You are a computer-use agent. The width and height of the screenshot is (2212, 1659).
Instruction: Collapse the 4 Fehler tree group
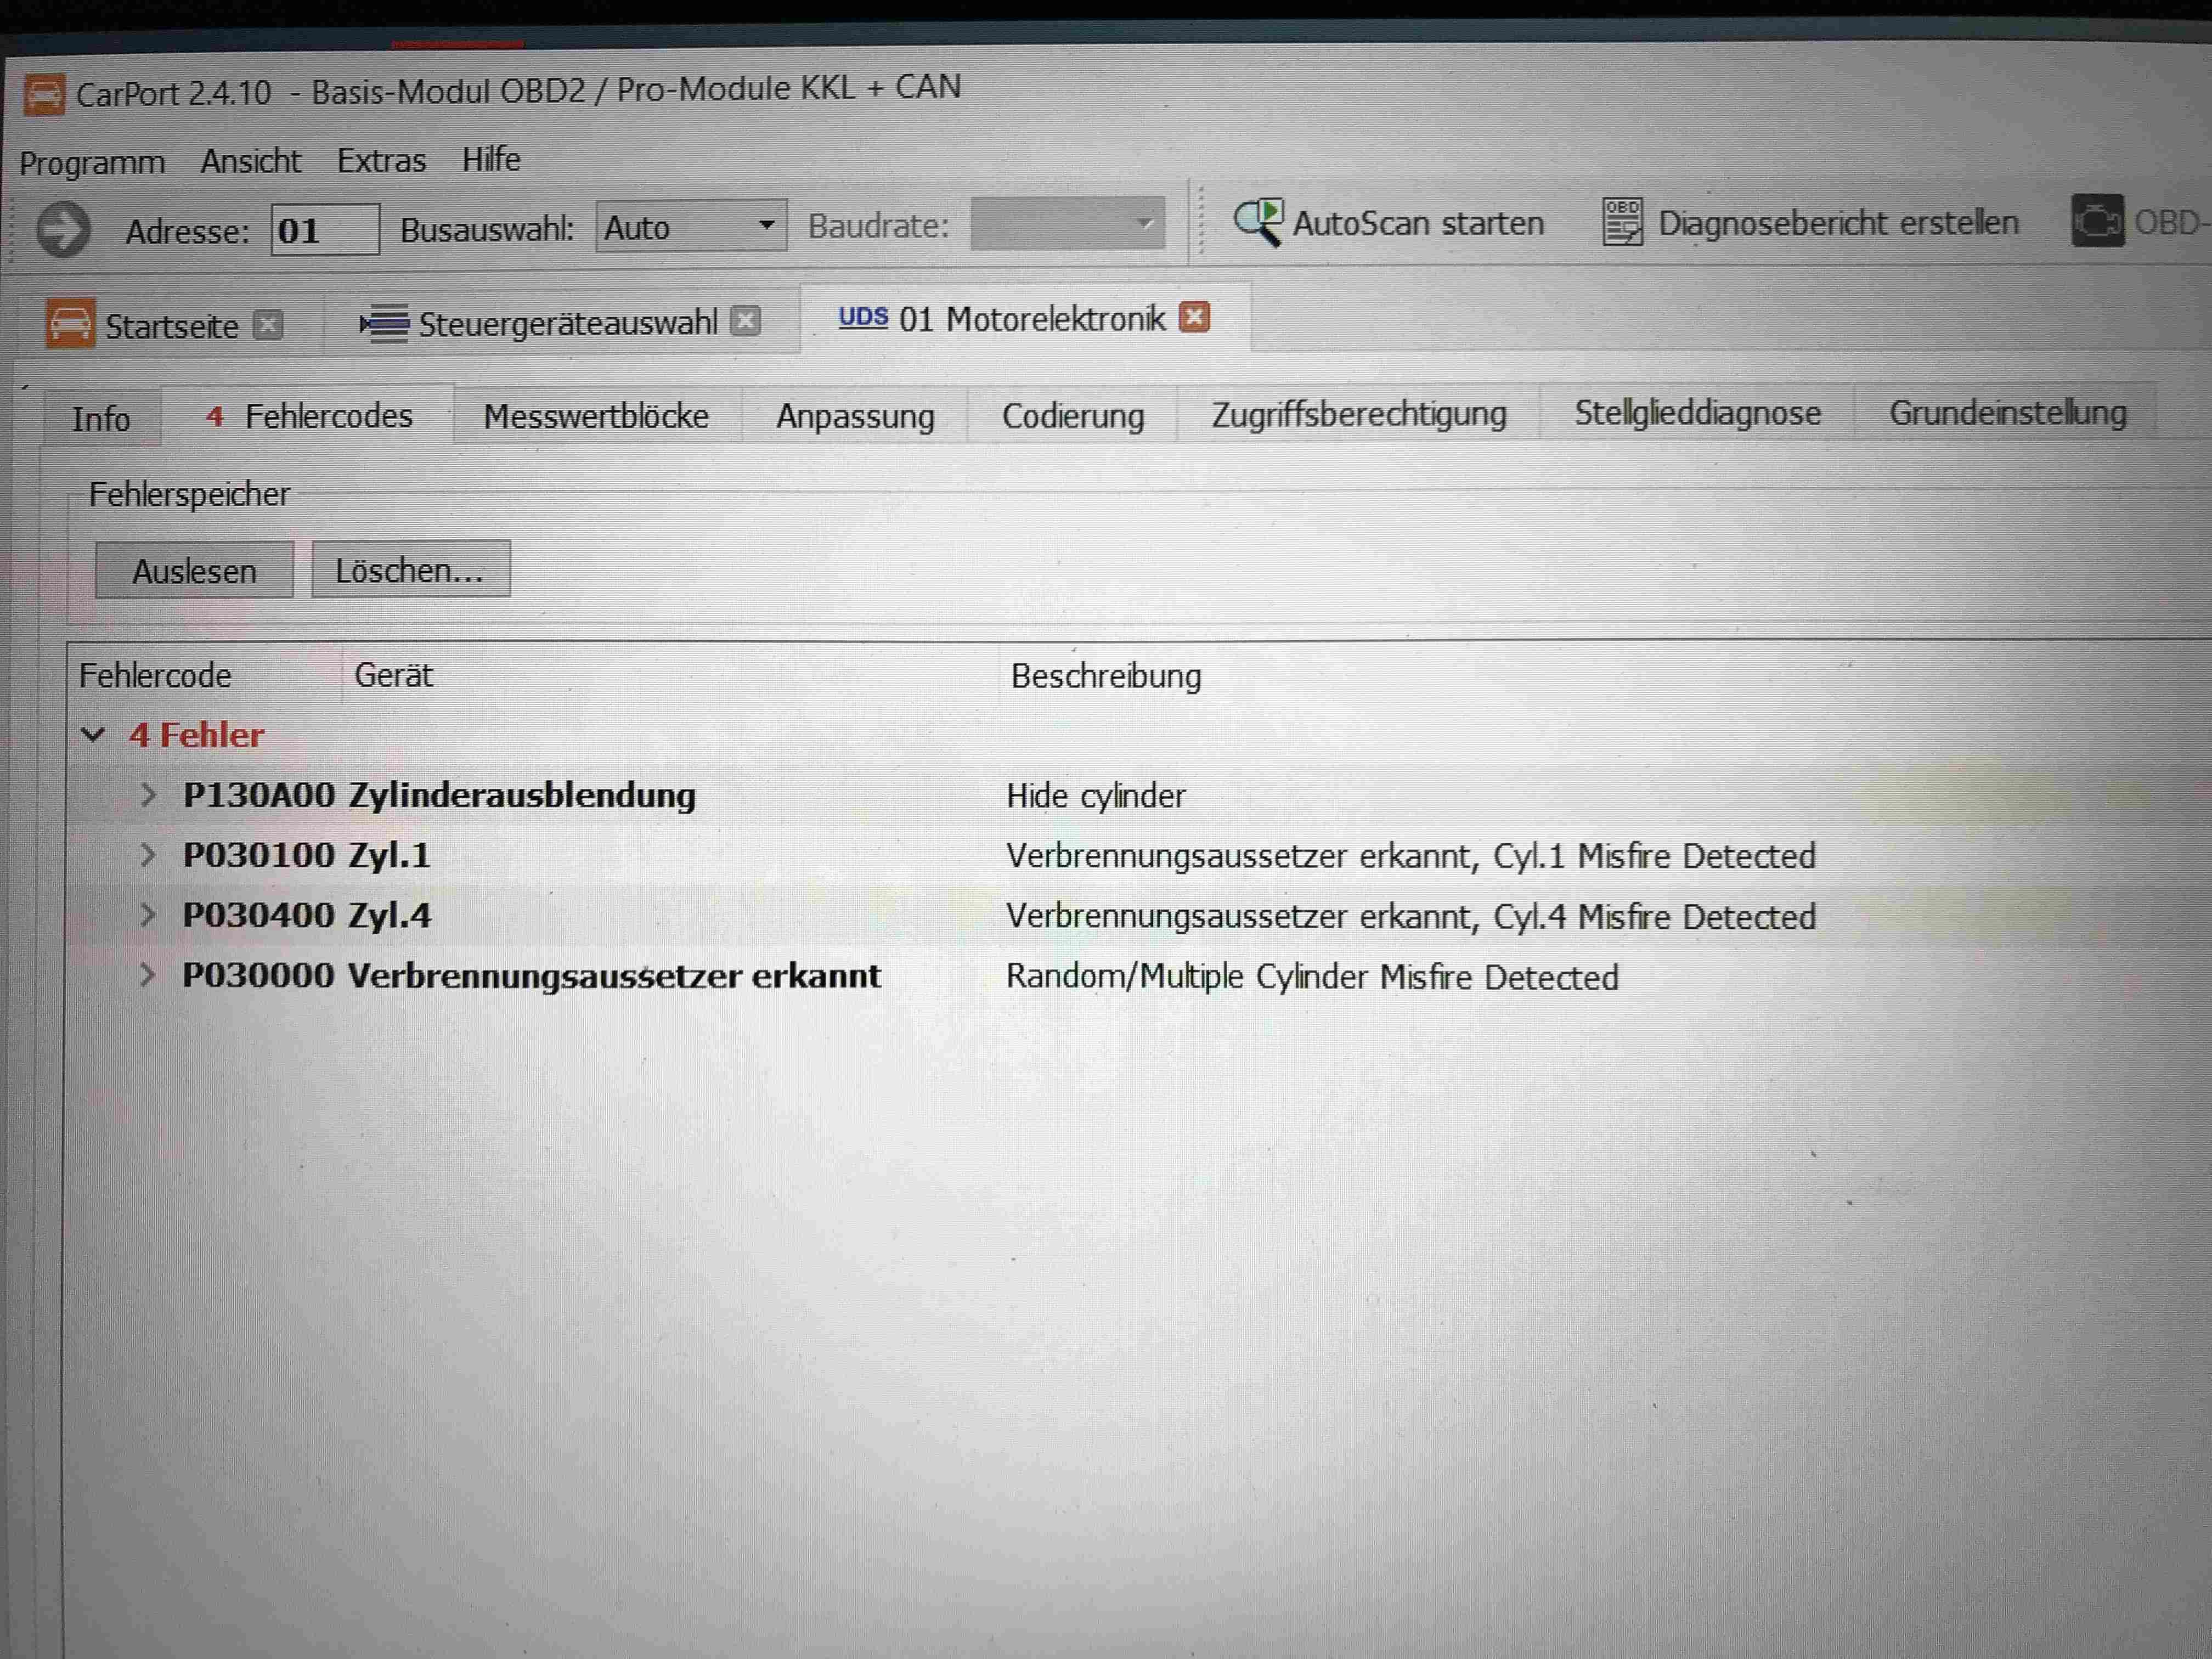[x=93, y=735]
